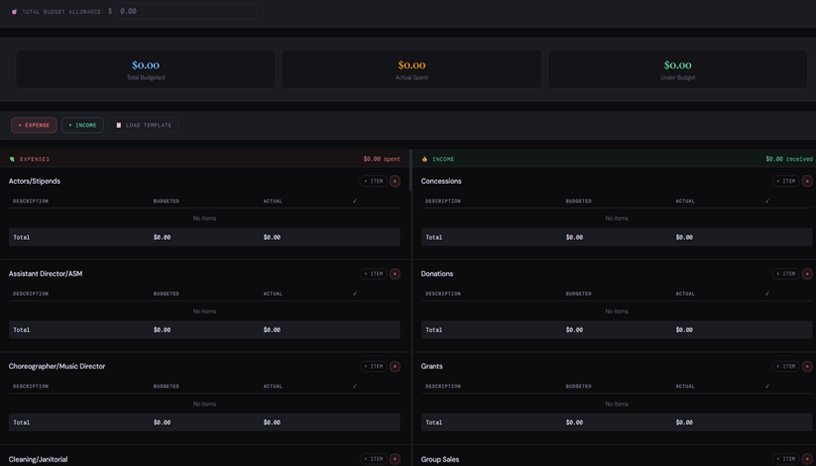Image resolution: width=816 pixels, height=466 pixels.
Task: Click Budgeted column header in Actors/Stipends
Action: (166, 201)
